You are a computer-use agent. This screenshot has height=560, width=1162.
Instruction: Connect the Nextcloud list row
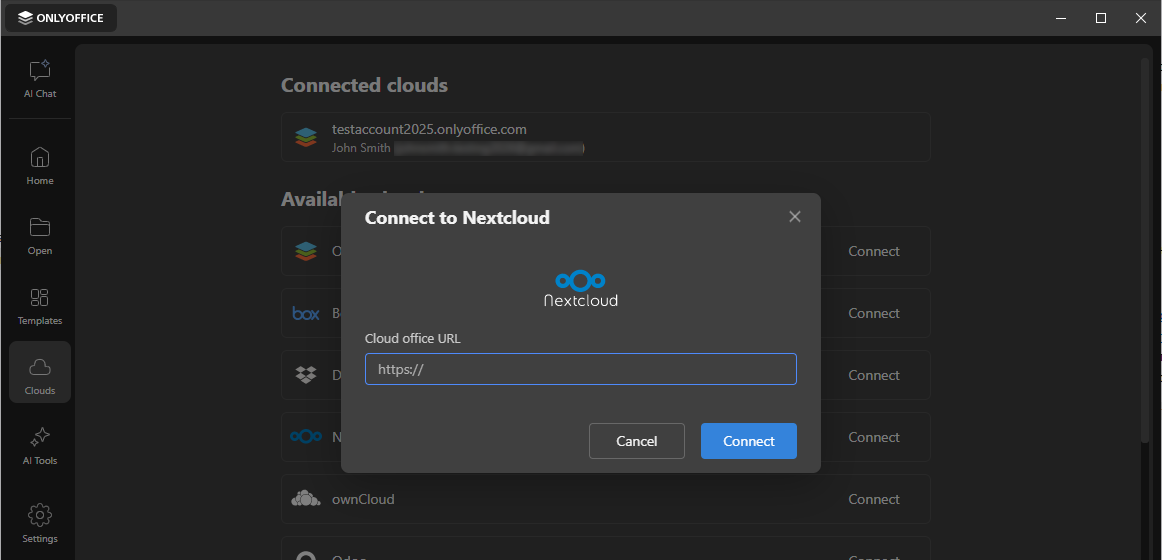click(x=874, y=437)
